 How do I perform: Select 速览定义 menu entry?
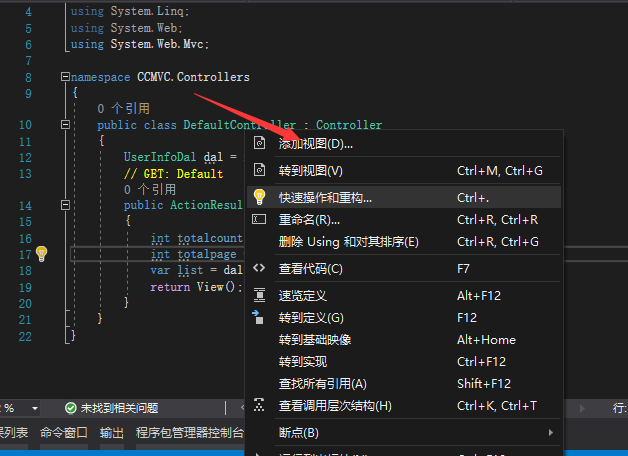pyautogui.click(x=404, y=295)
